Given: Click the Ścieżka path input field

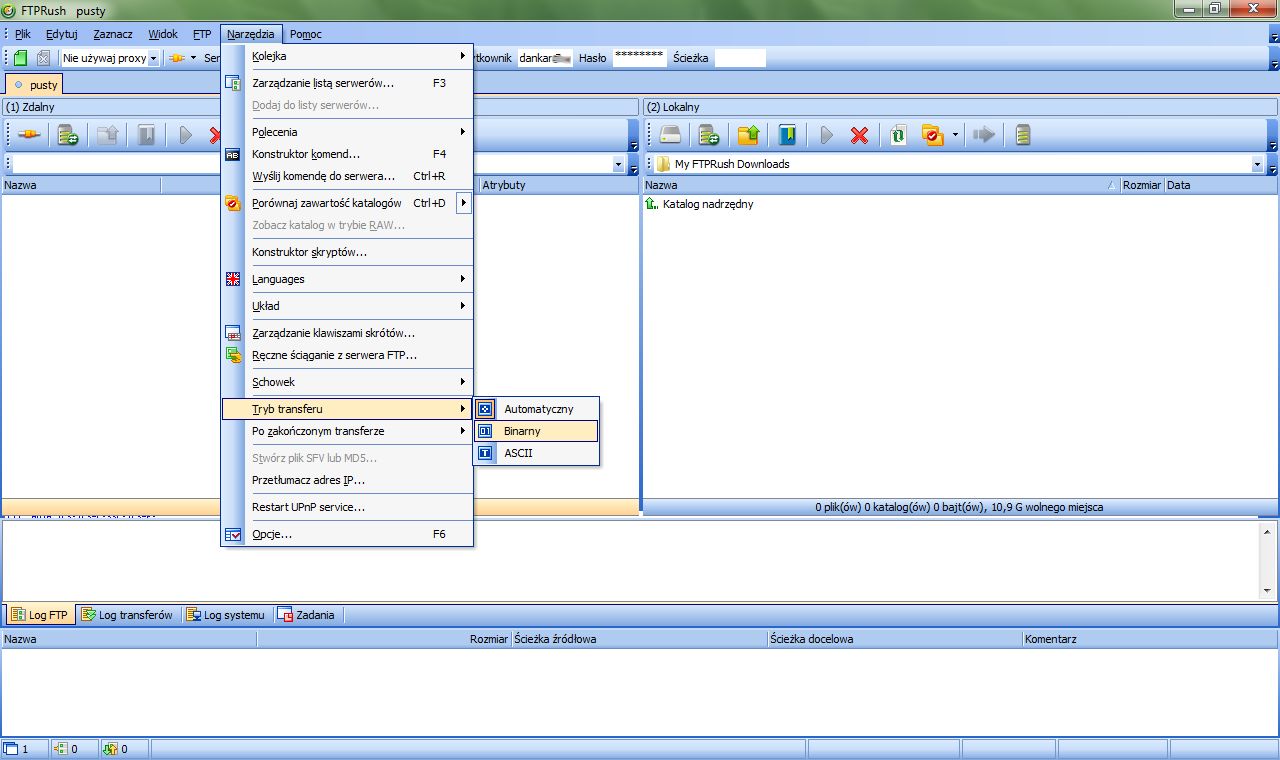Looking at the screenshot, I should tap(740, 58).
